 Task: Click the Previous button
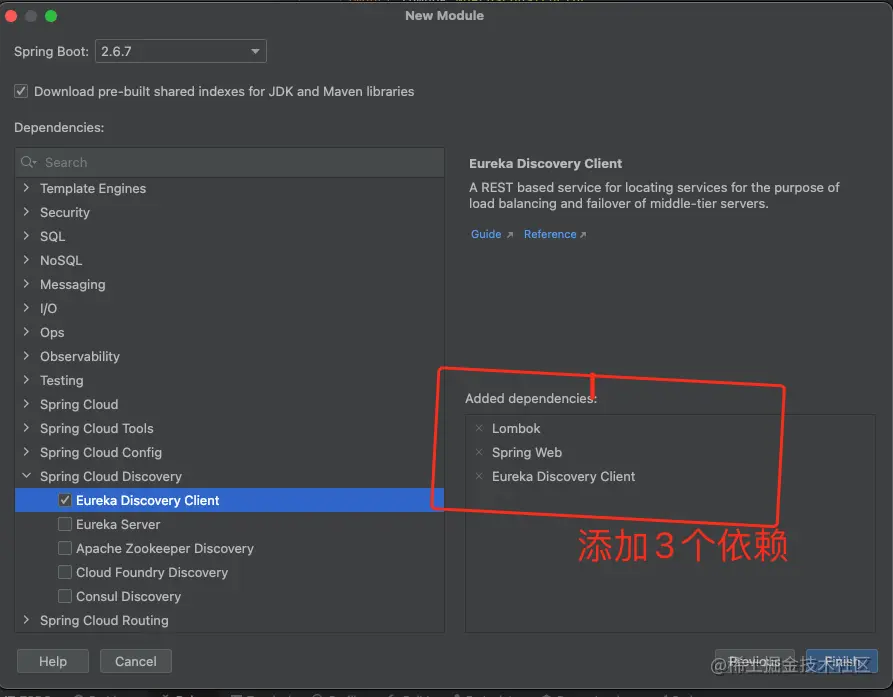[755, 661]
